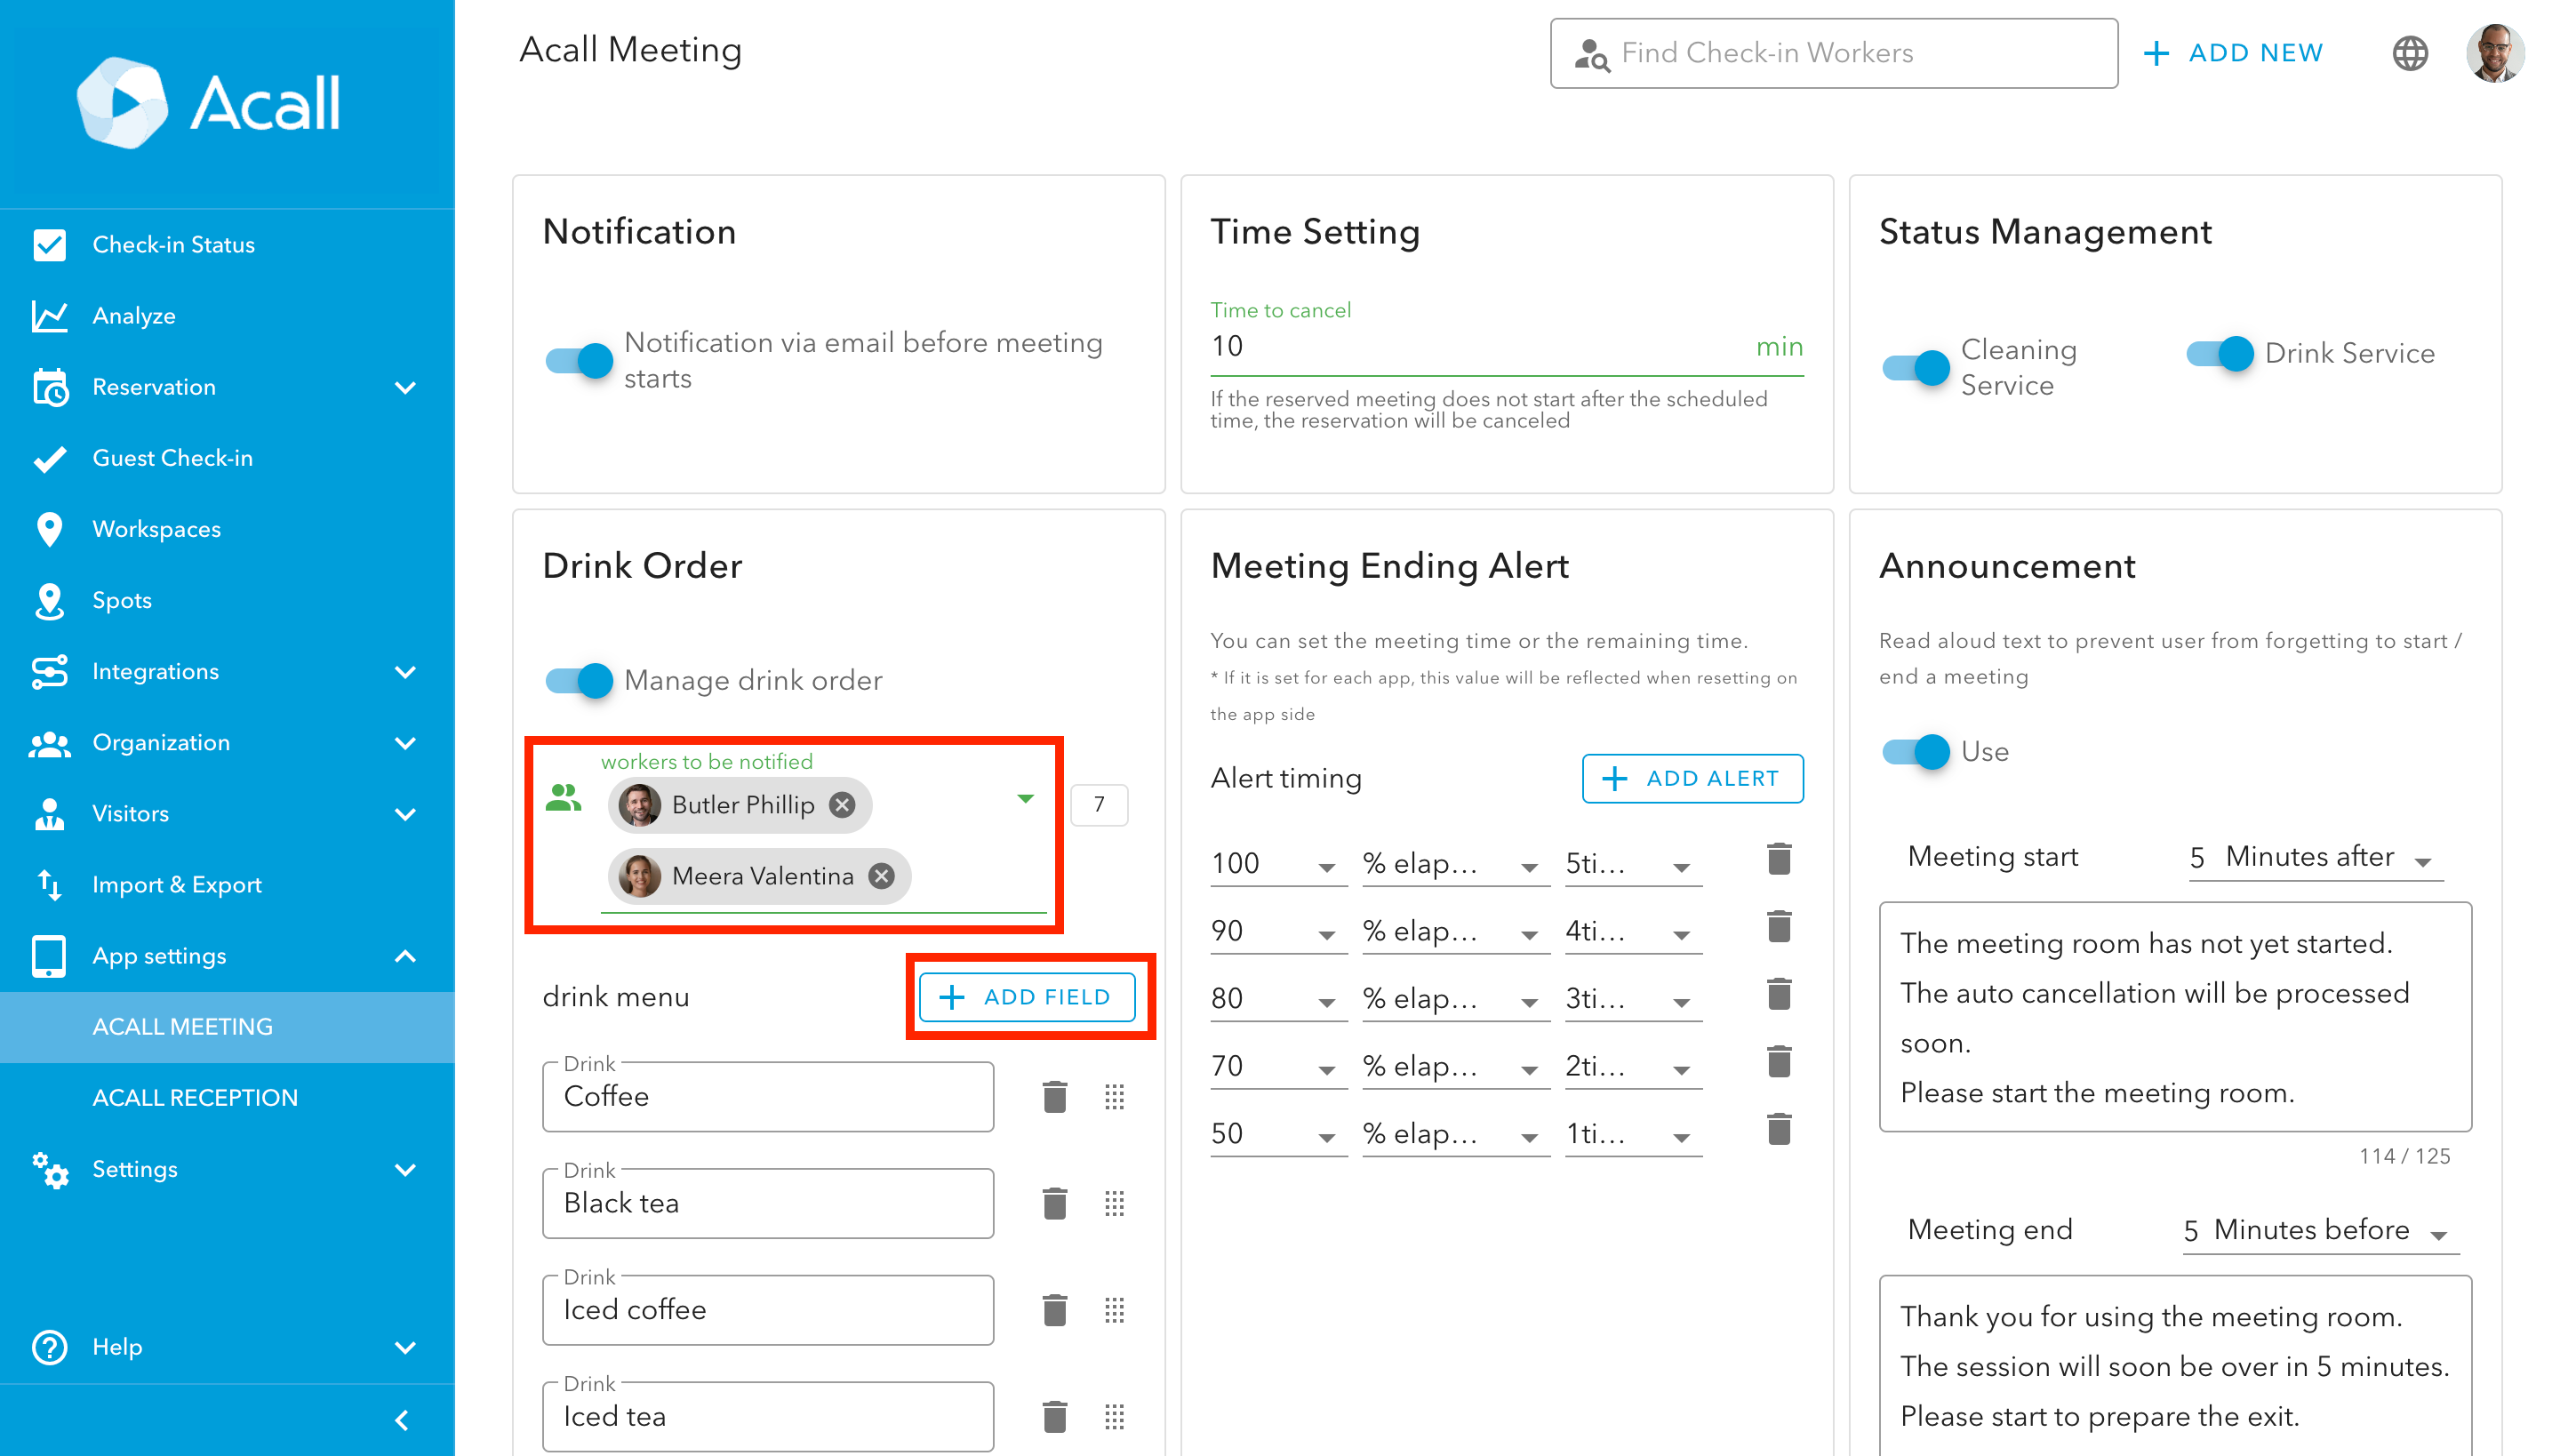Click the ADD FIELD button
This screenshot has height=1456, width=2560.
coord(1027,997)
